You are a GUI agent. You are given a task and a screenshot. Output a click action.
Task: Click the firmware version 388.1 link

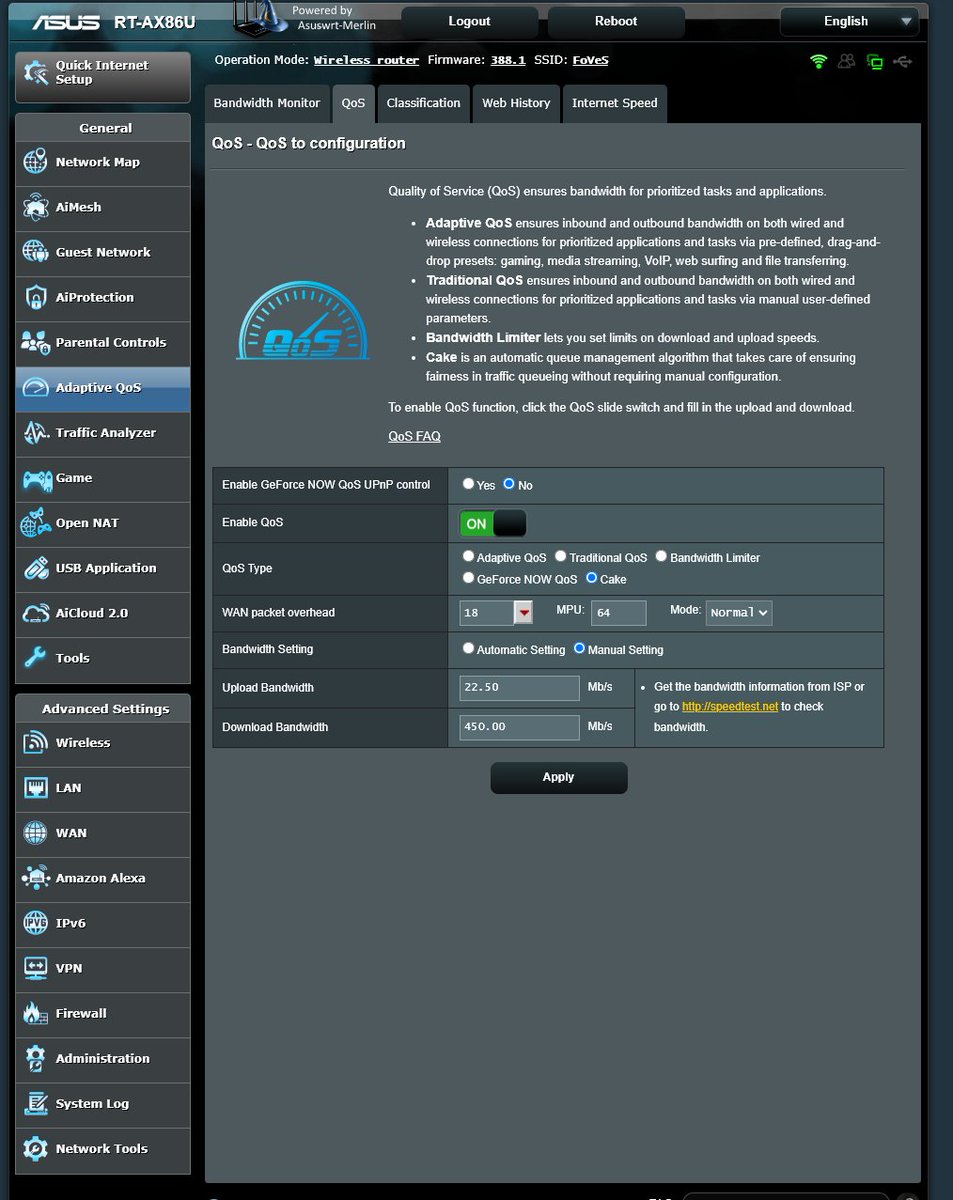click(x=508, y=60)
